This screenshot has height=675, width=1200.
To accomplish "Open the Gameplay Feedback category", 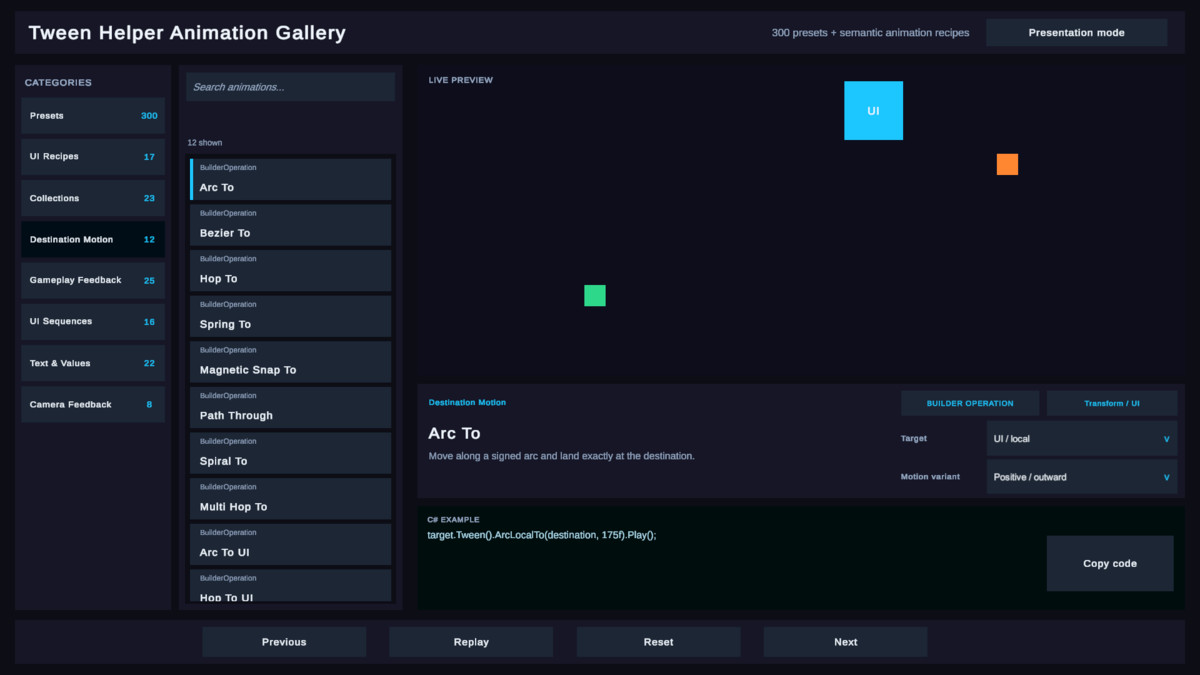I will coord(93,281).
